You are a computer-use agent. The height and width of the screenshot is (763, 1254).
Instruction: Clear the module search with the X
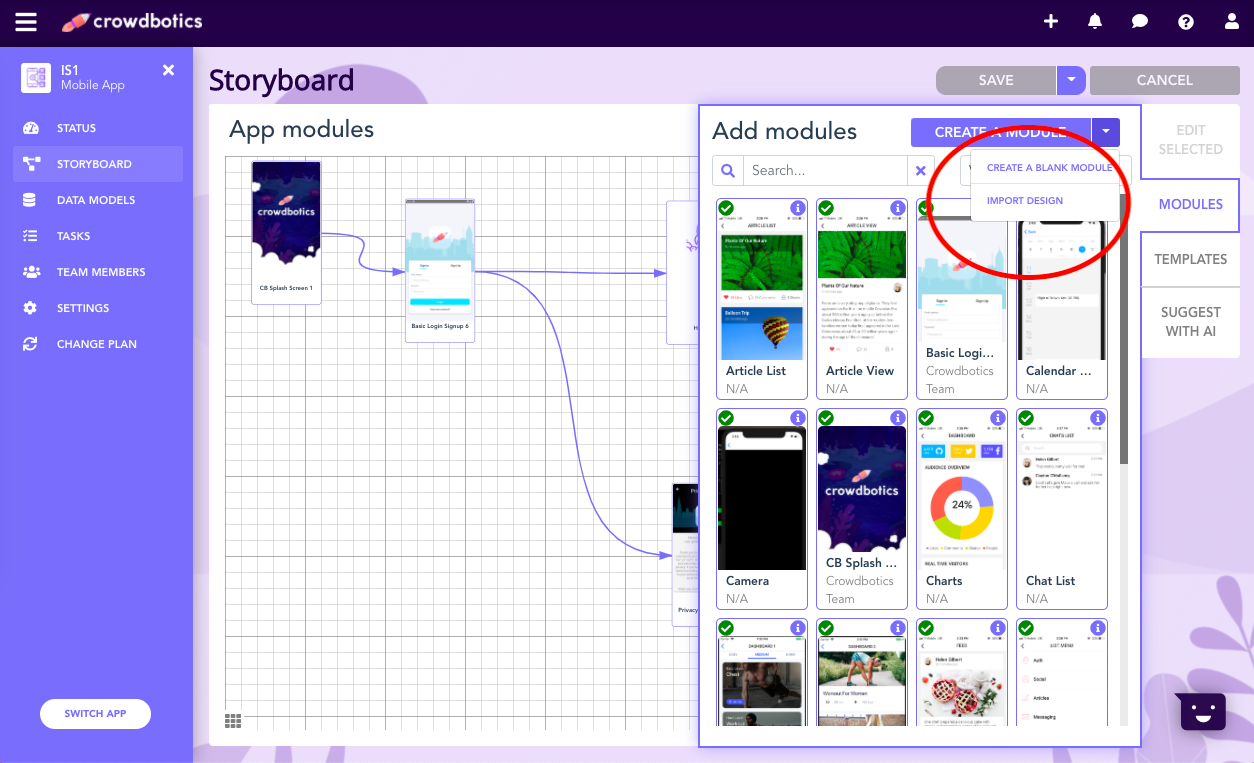point(921,170)
